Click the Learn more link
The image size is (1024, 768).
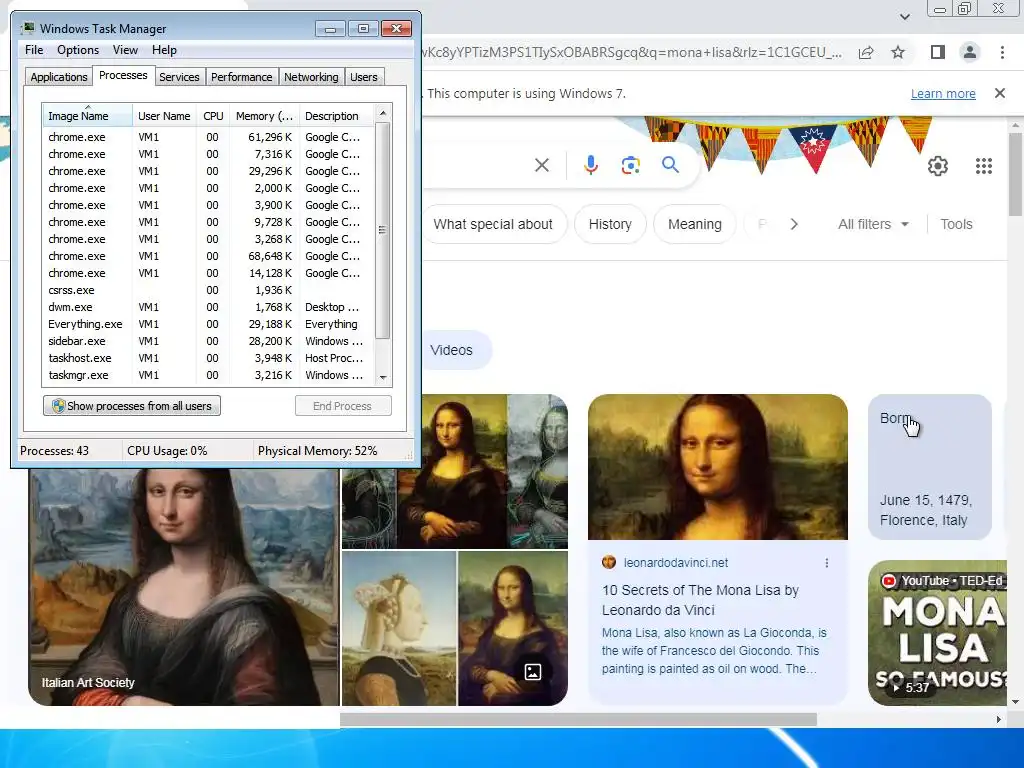coord(943,93)
